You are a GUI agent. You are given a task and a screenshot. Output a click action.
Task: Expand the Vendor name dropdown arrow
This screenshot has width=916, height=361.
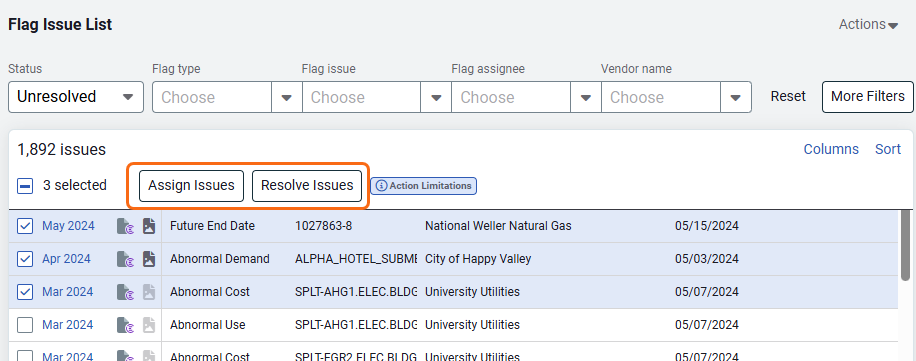coord(735,97)
